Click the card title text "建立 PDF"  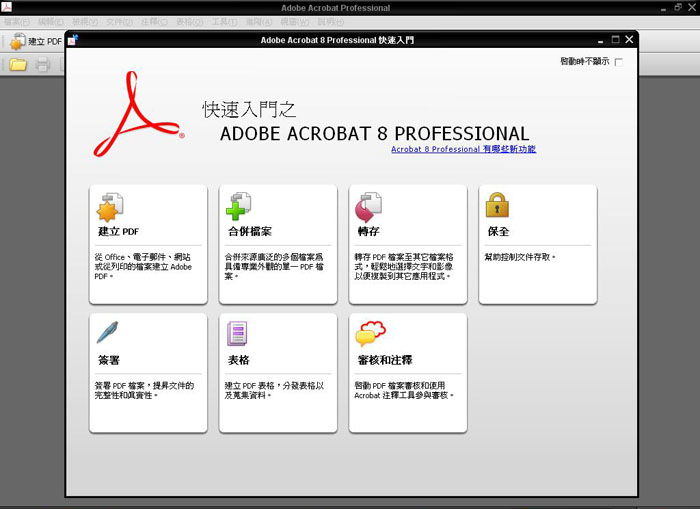point(118,231)
